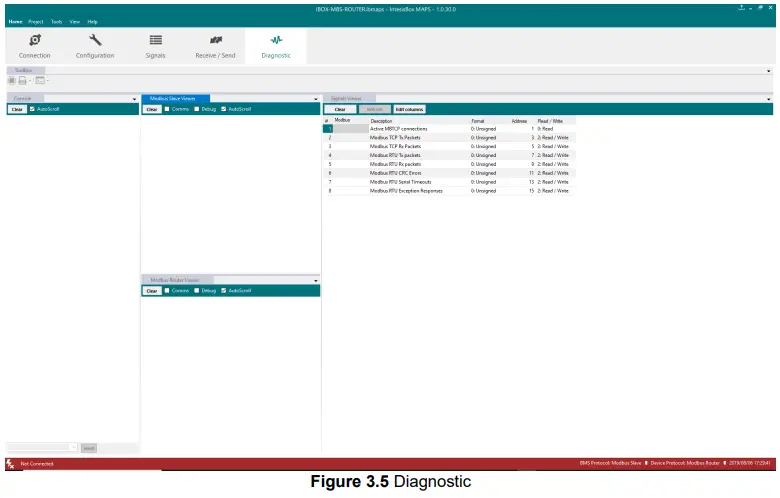Image resolution: width=780 pixels, height=498 pixels.
Task: Open the Modbus Router Viewer dropdown arrow
Action: (316, 281)
